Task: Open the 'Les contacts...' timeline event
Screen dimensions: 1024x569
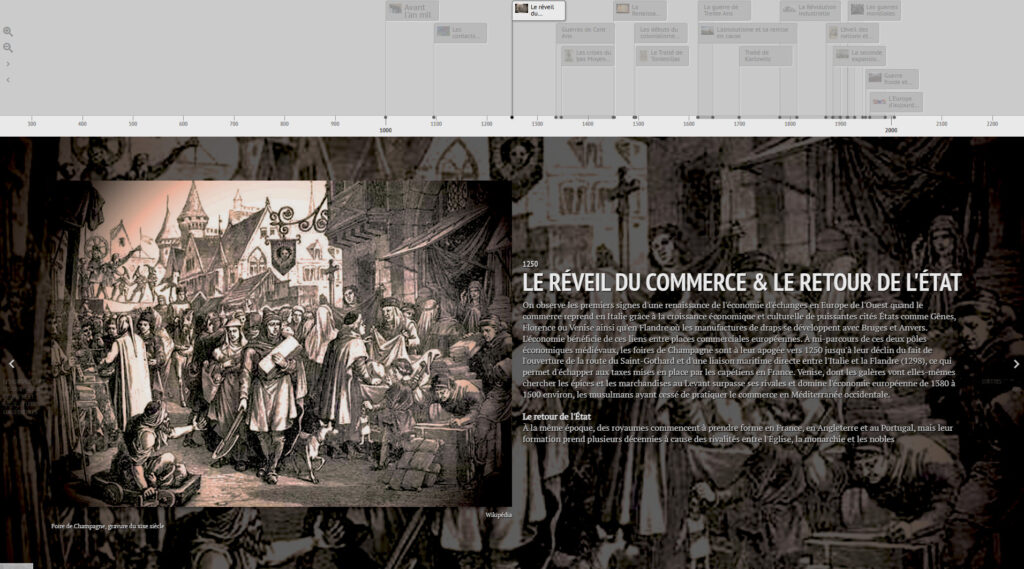Action: (x=460, y=33)
